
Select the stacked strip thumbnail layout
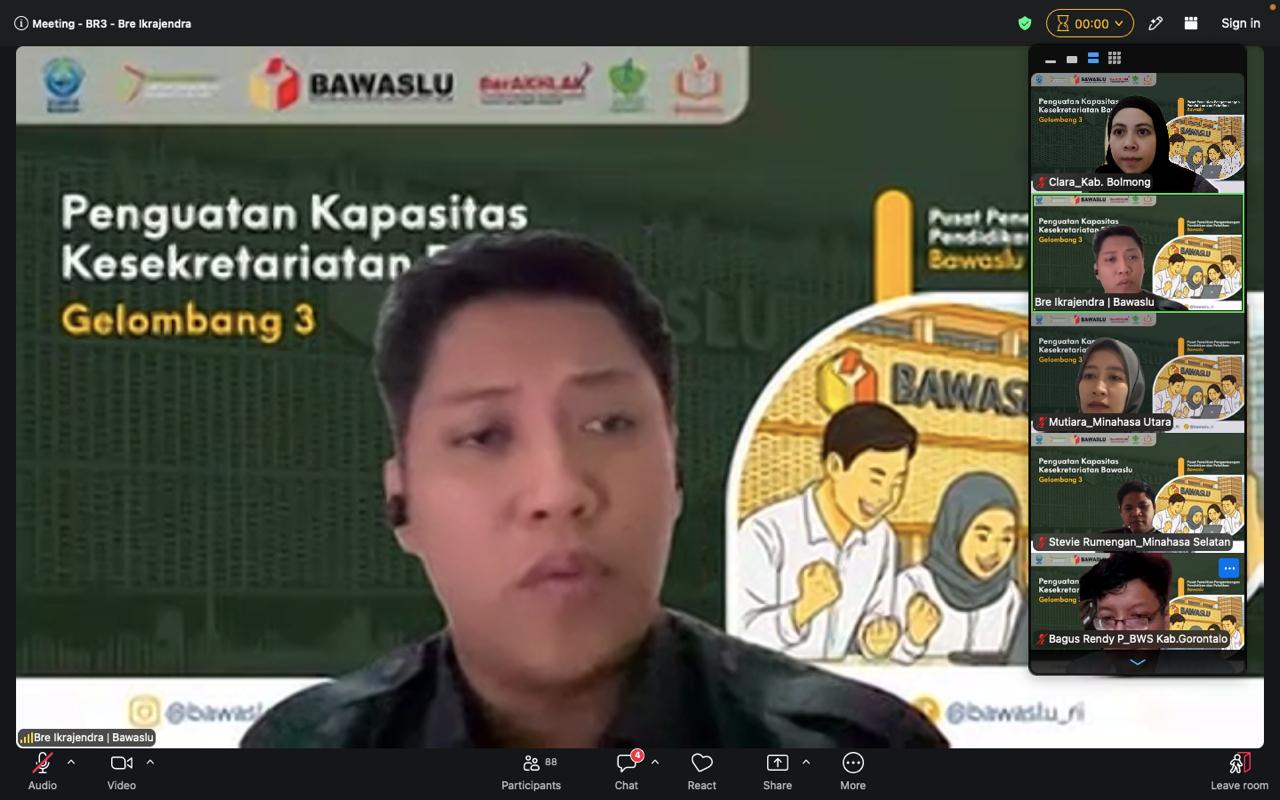tap(1093, 59)
